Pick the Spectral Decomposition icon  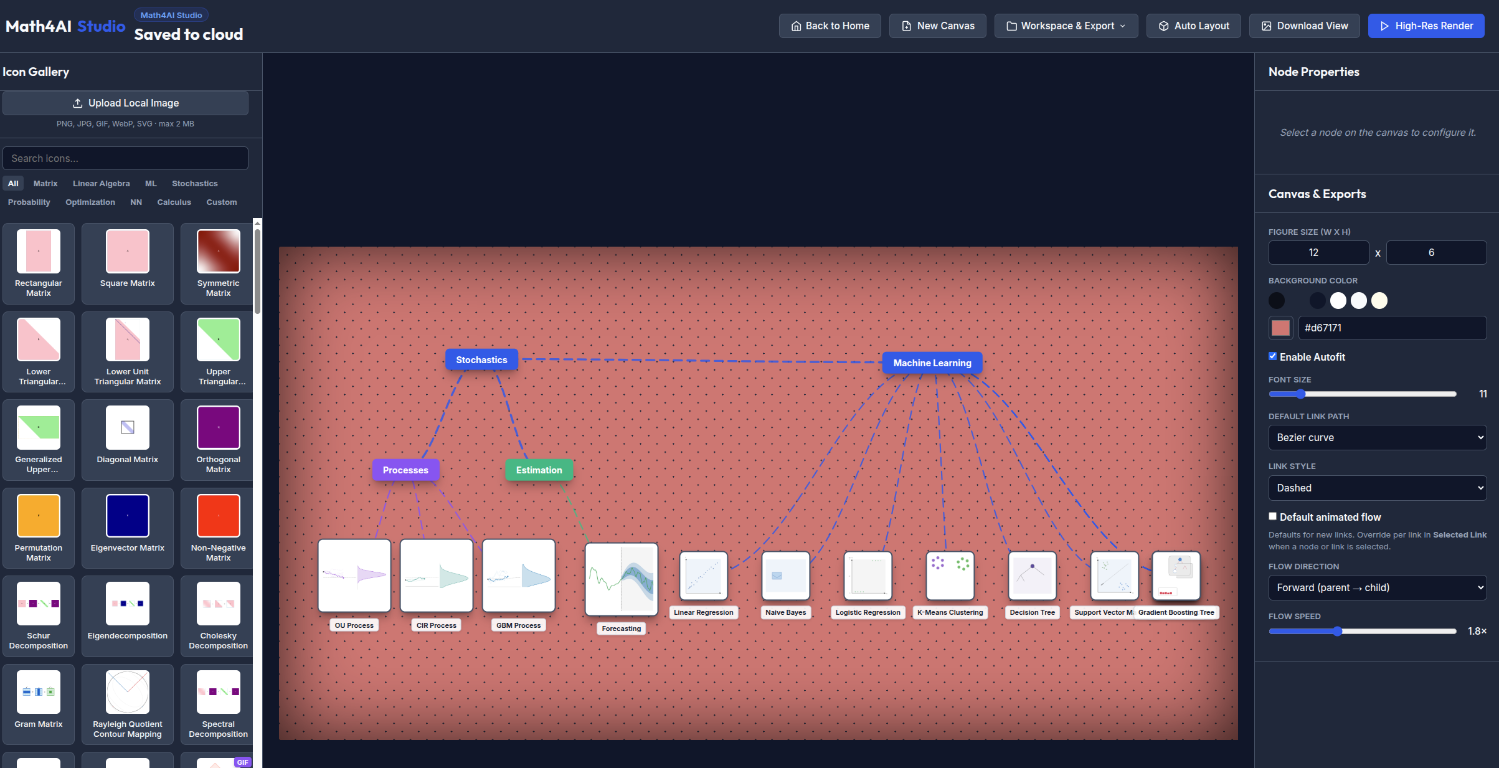[218, 704]
